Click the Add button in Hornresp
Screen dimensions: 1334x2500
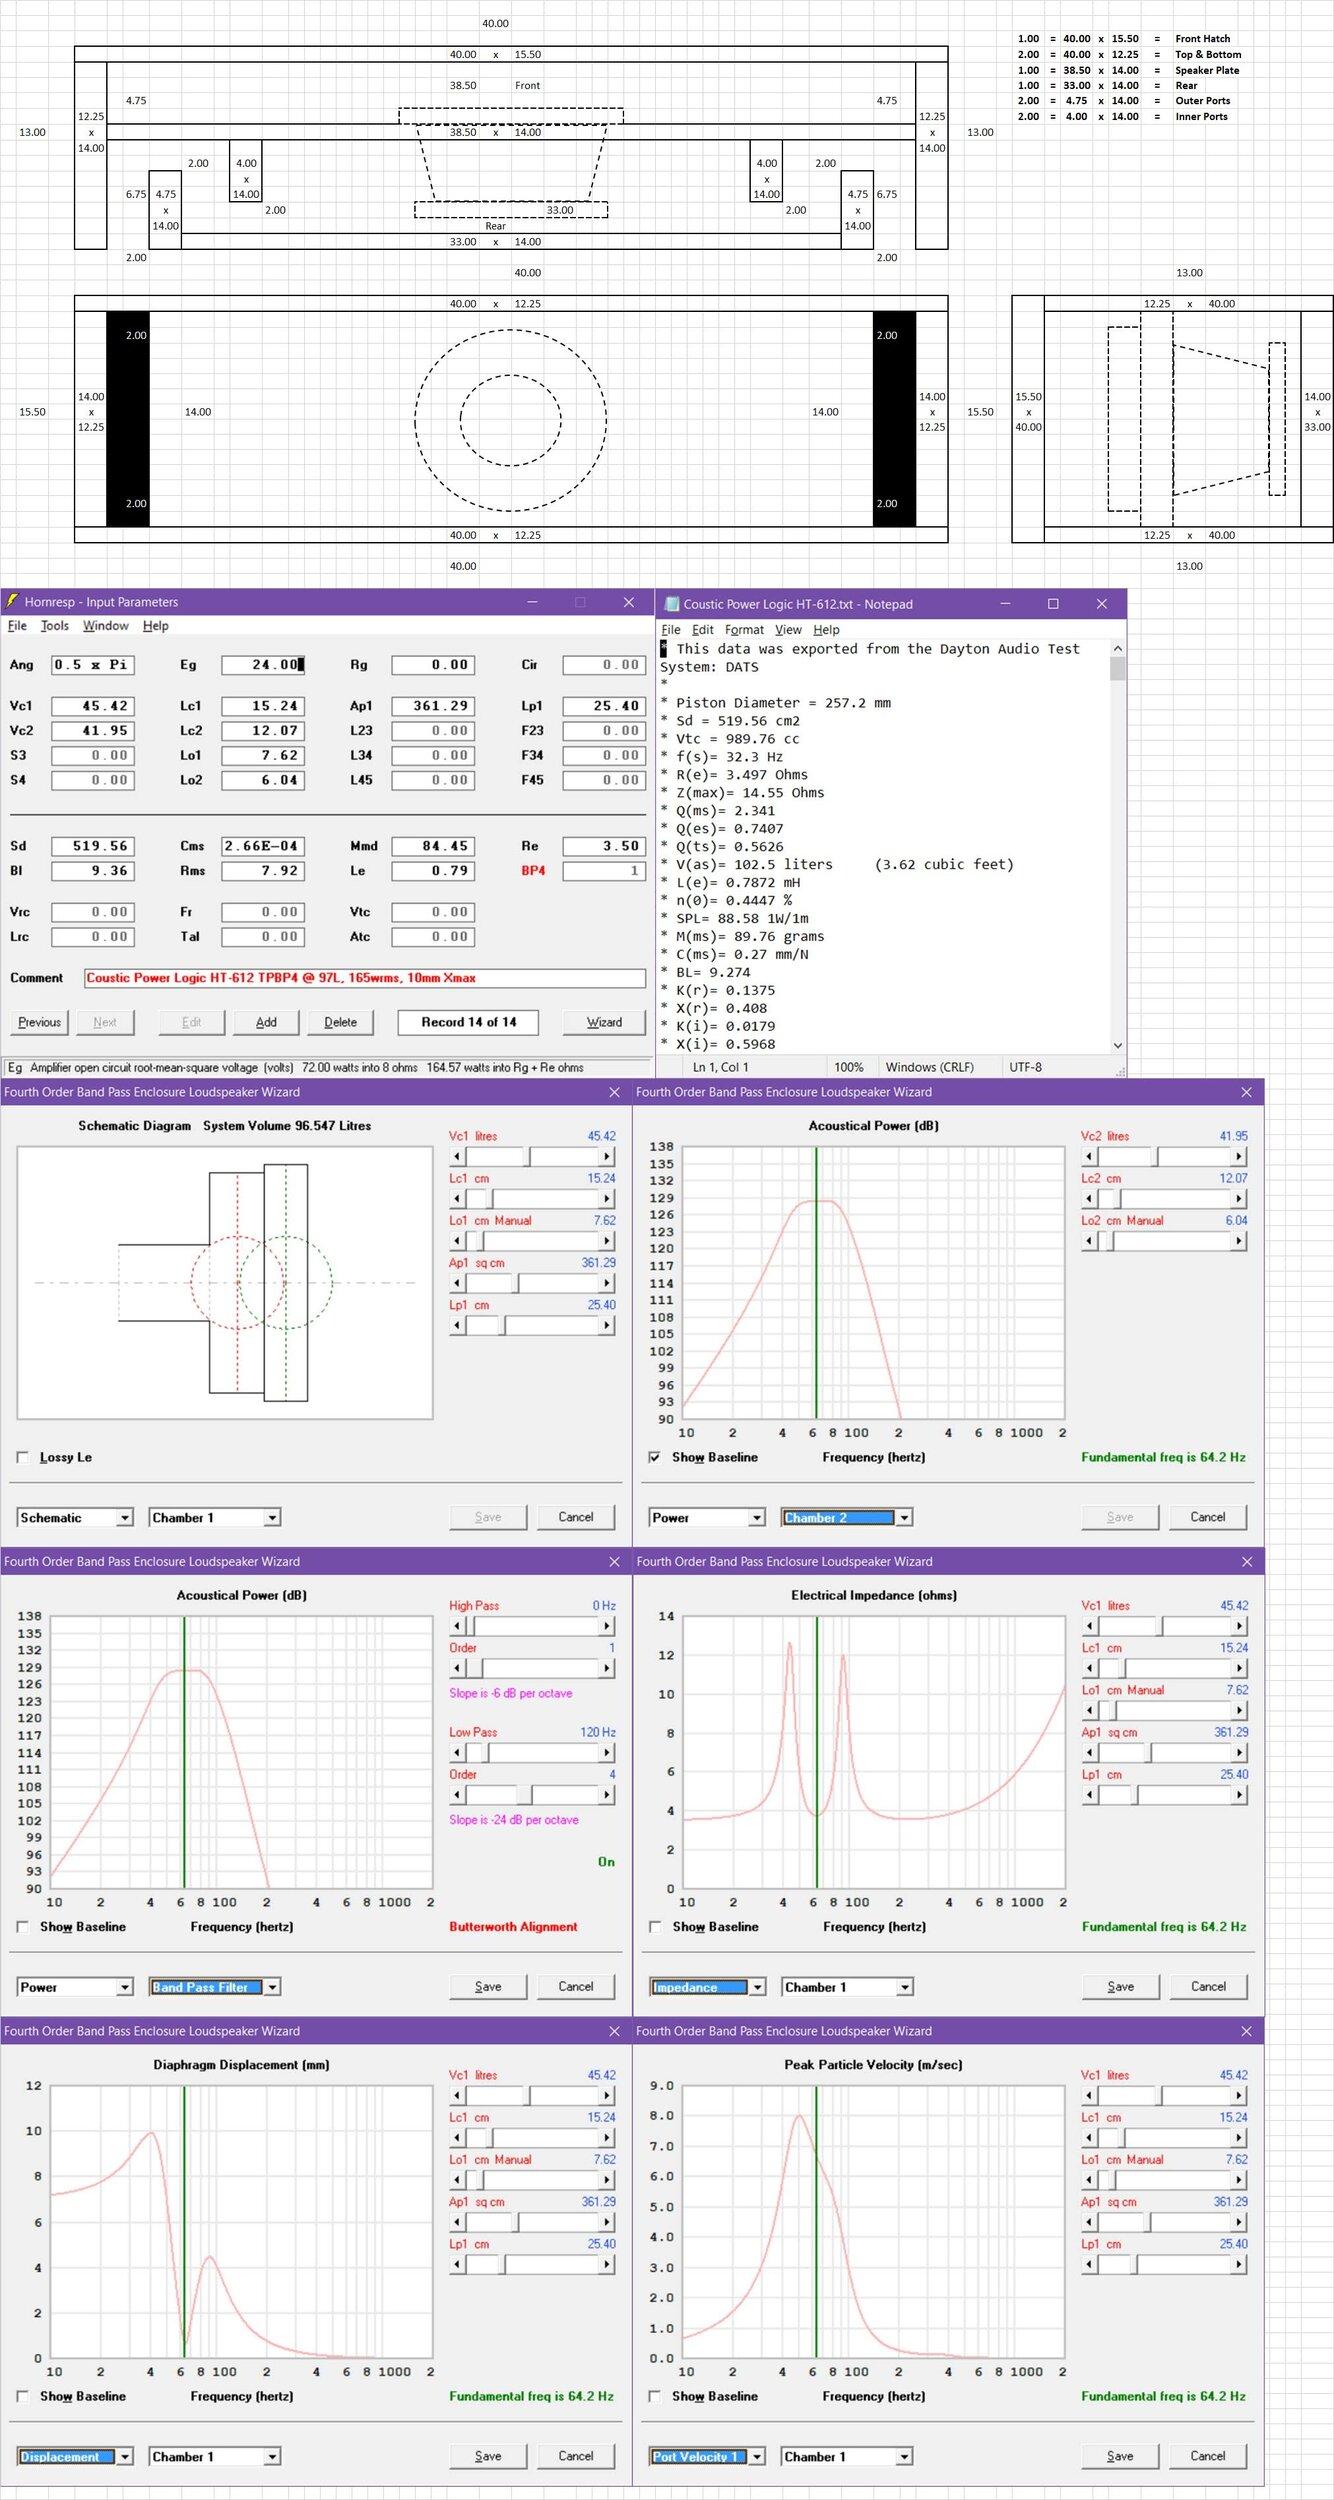pos(266,1022)
